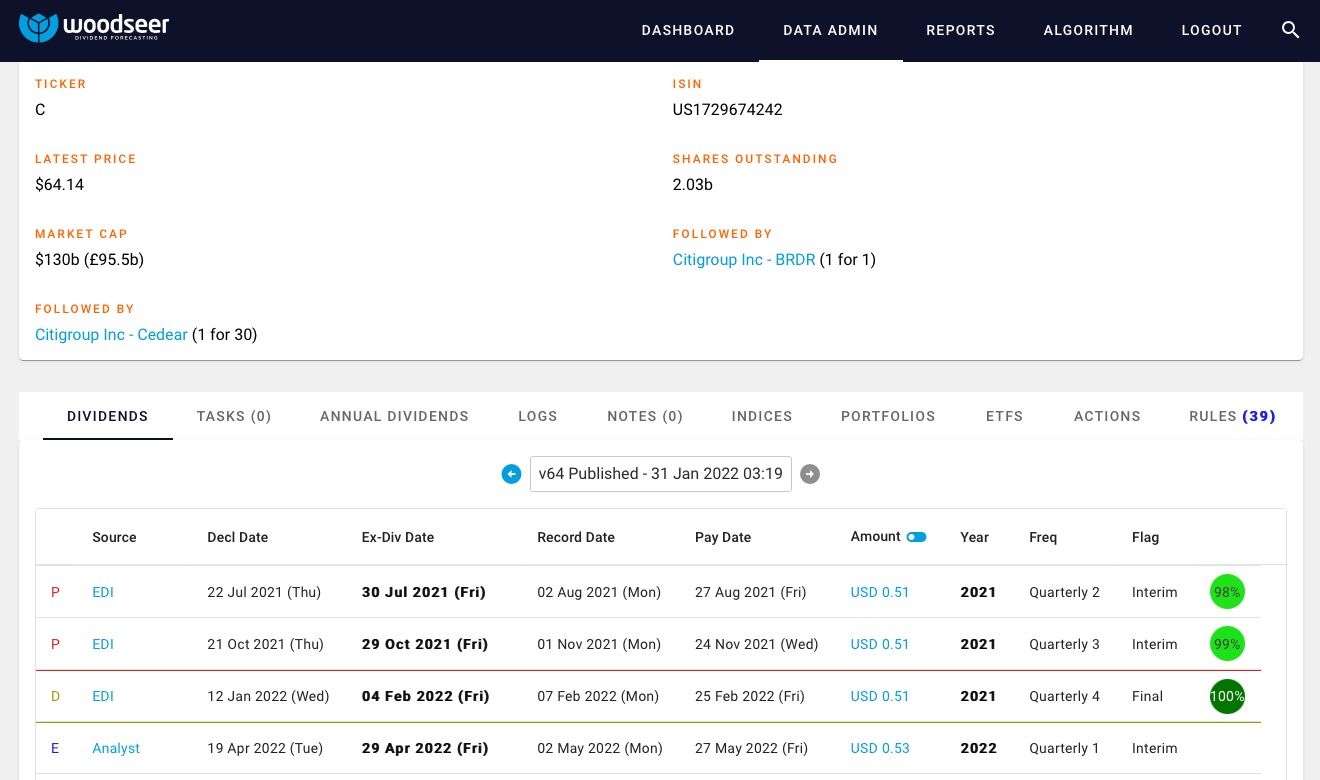Switch to the TASKS (0) tab
This screenshot has width=1320, height=780.
point(234,416)
